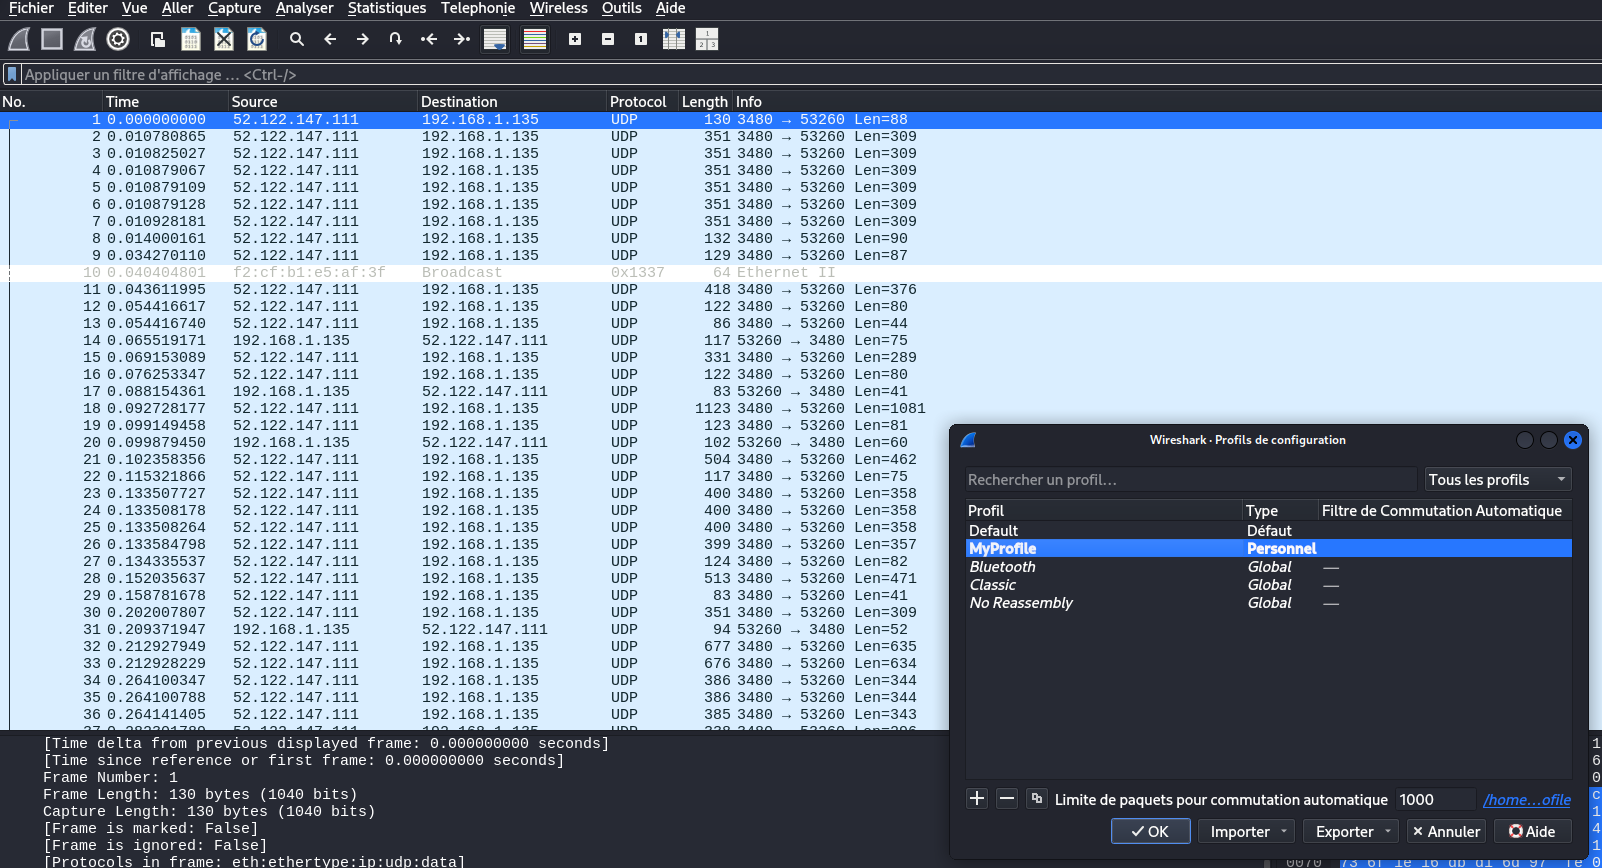Open display filter bookmarks
Viewport: 1602px width, 868px height.
(x=12, y=74)
